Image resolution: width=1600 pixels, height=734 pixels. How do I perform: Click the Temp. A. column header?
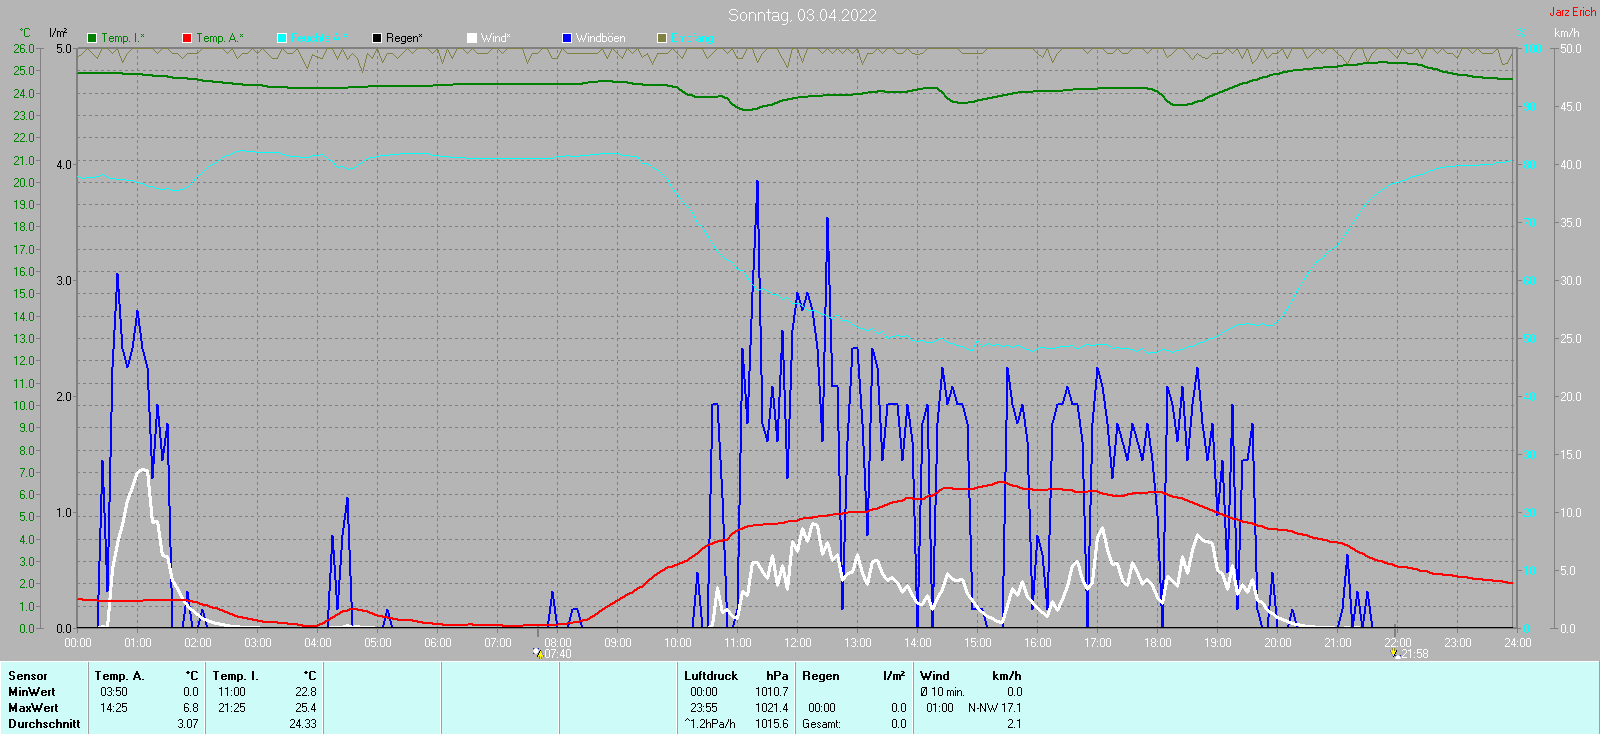tap(120, 676)
